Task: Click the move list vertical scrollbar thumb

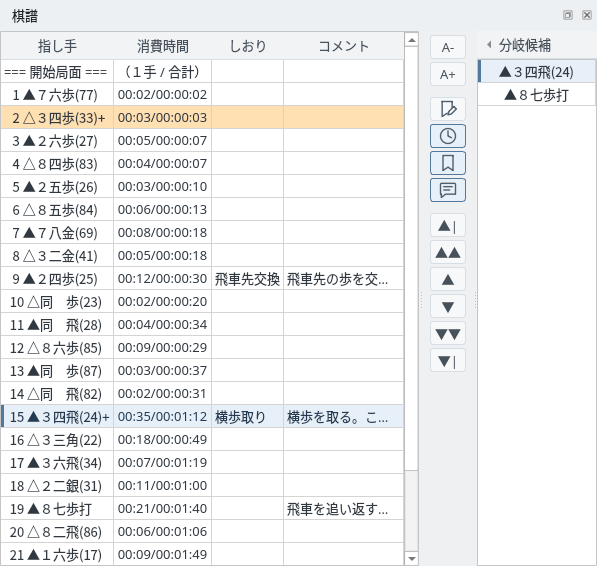Action: click(411, 258)
